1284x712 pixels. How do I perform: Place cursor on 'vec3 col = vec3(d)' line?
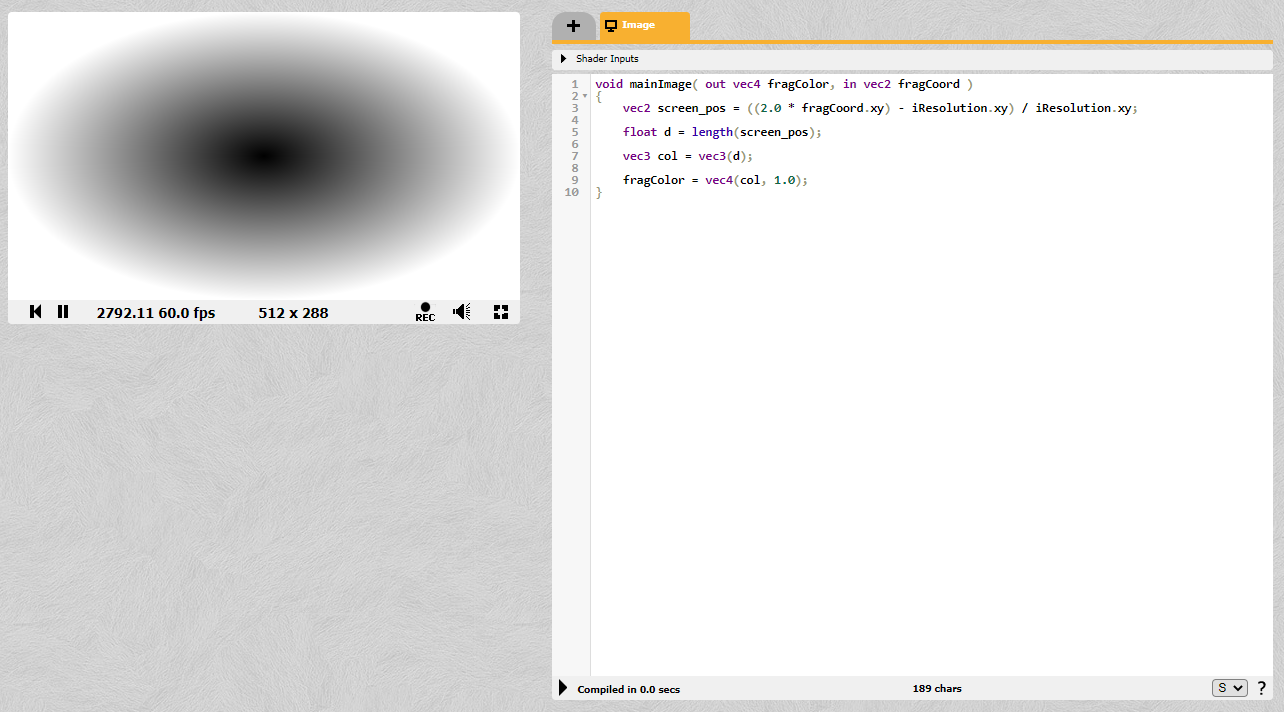(687, 156)
